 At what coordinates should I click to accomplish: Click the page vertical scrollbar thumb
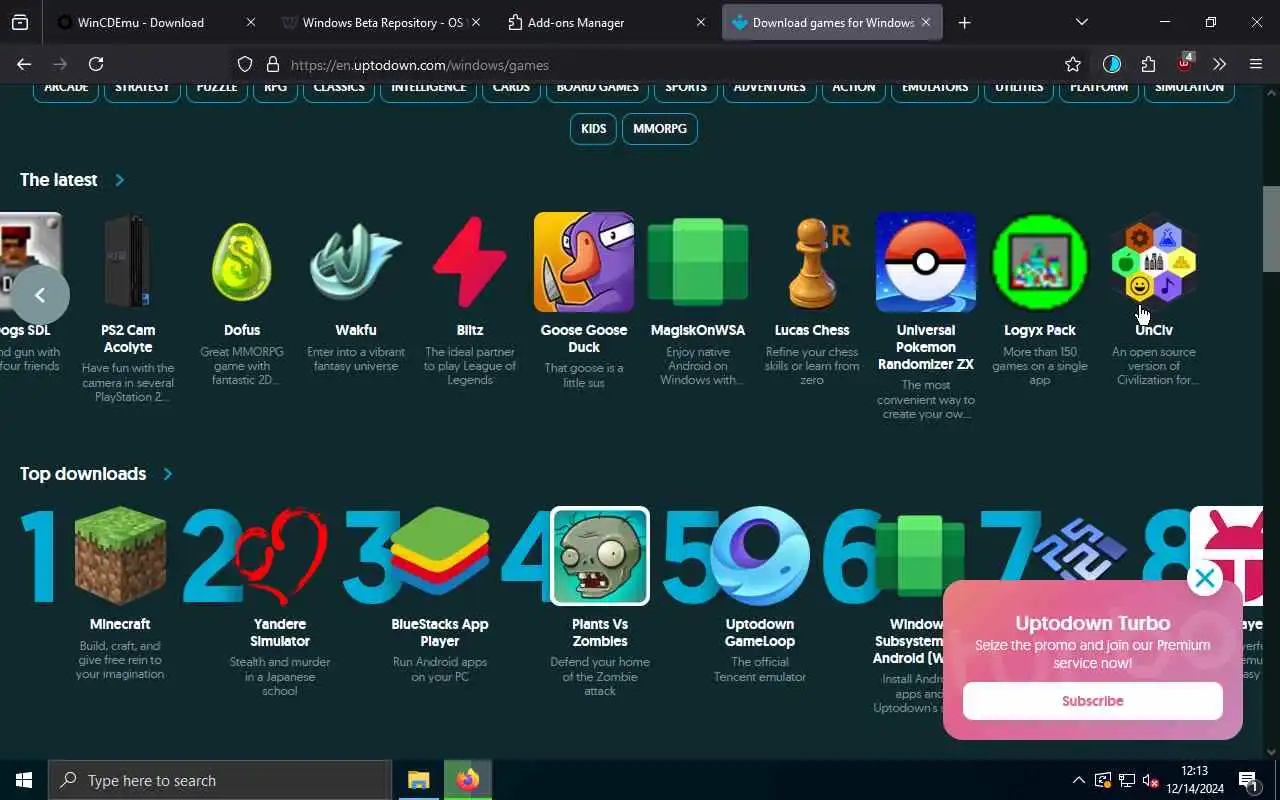click(1270, 228)
